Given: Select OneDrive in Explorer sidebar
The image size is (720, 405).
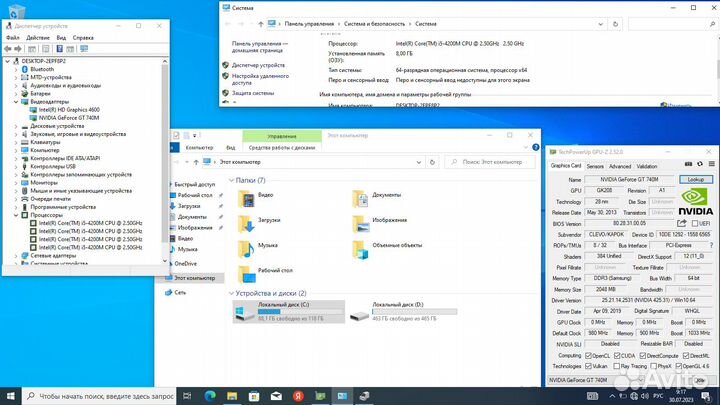Looking at the screenshot, I should coord(186,264).
